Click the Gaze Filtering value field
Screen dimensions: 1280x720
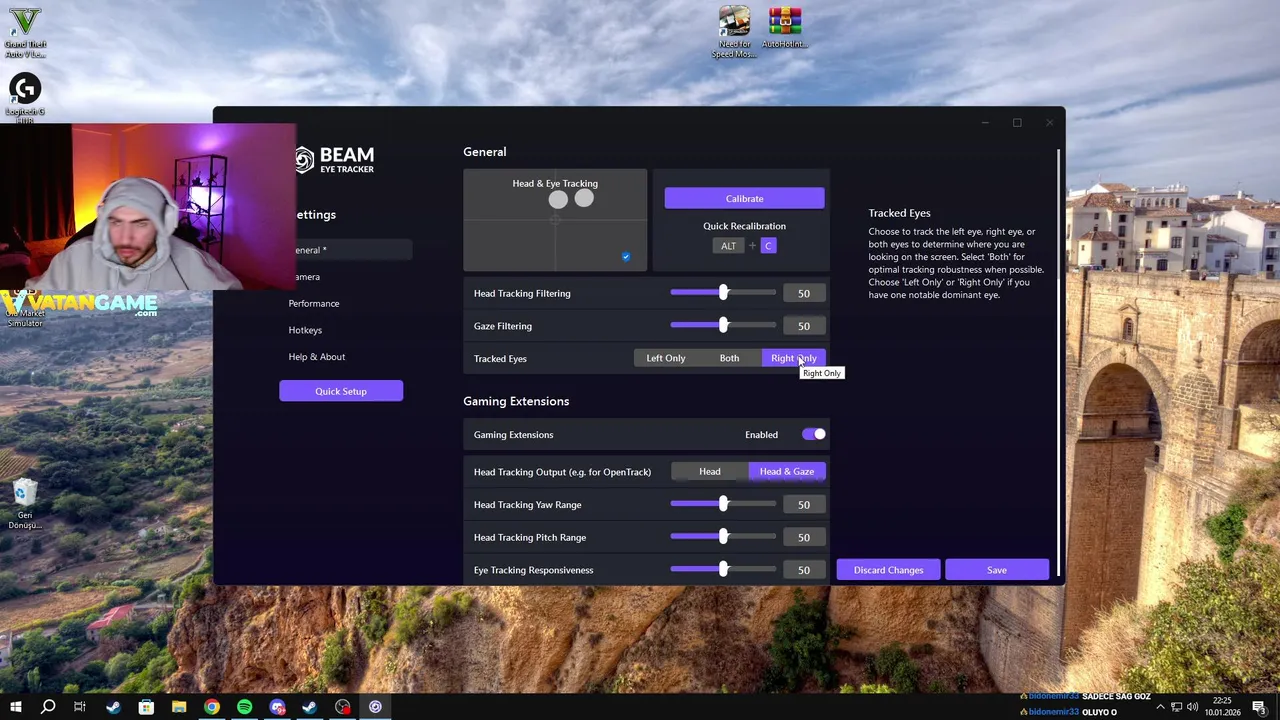coord(804,326)
